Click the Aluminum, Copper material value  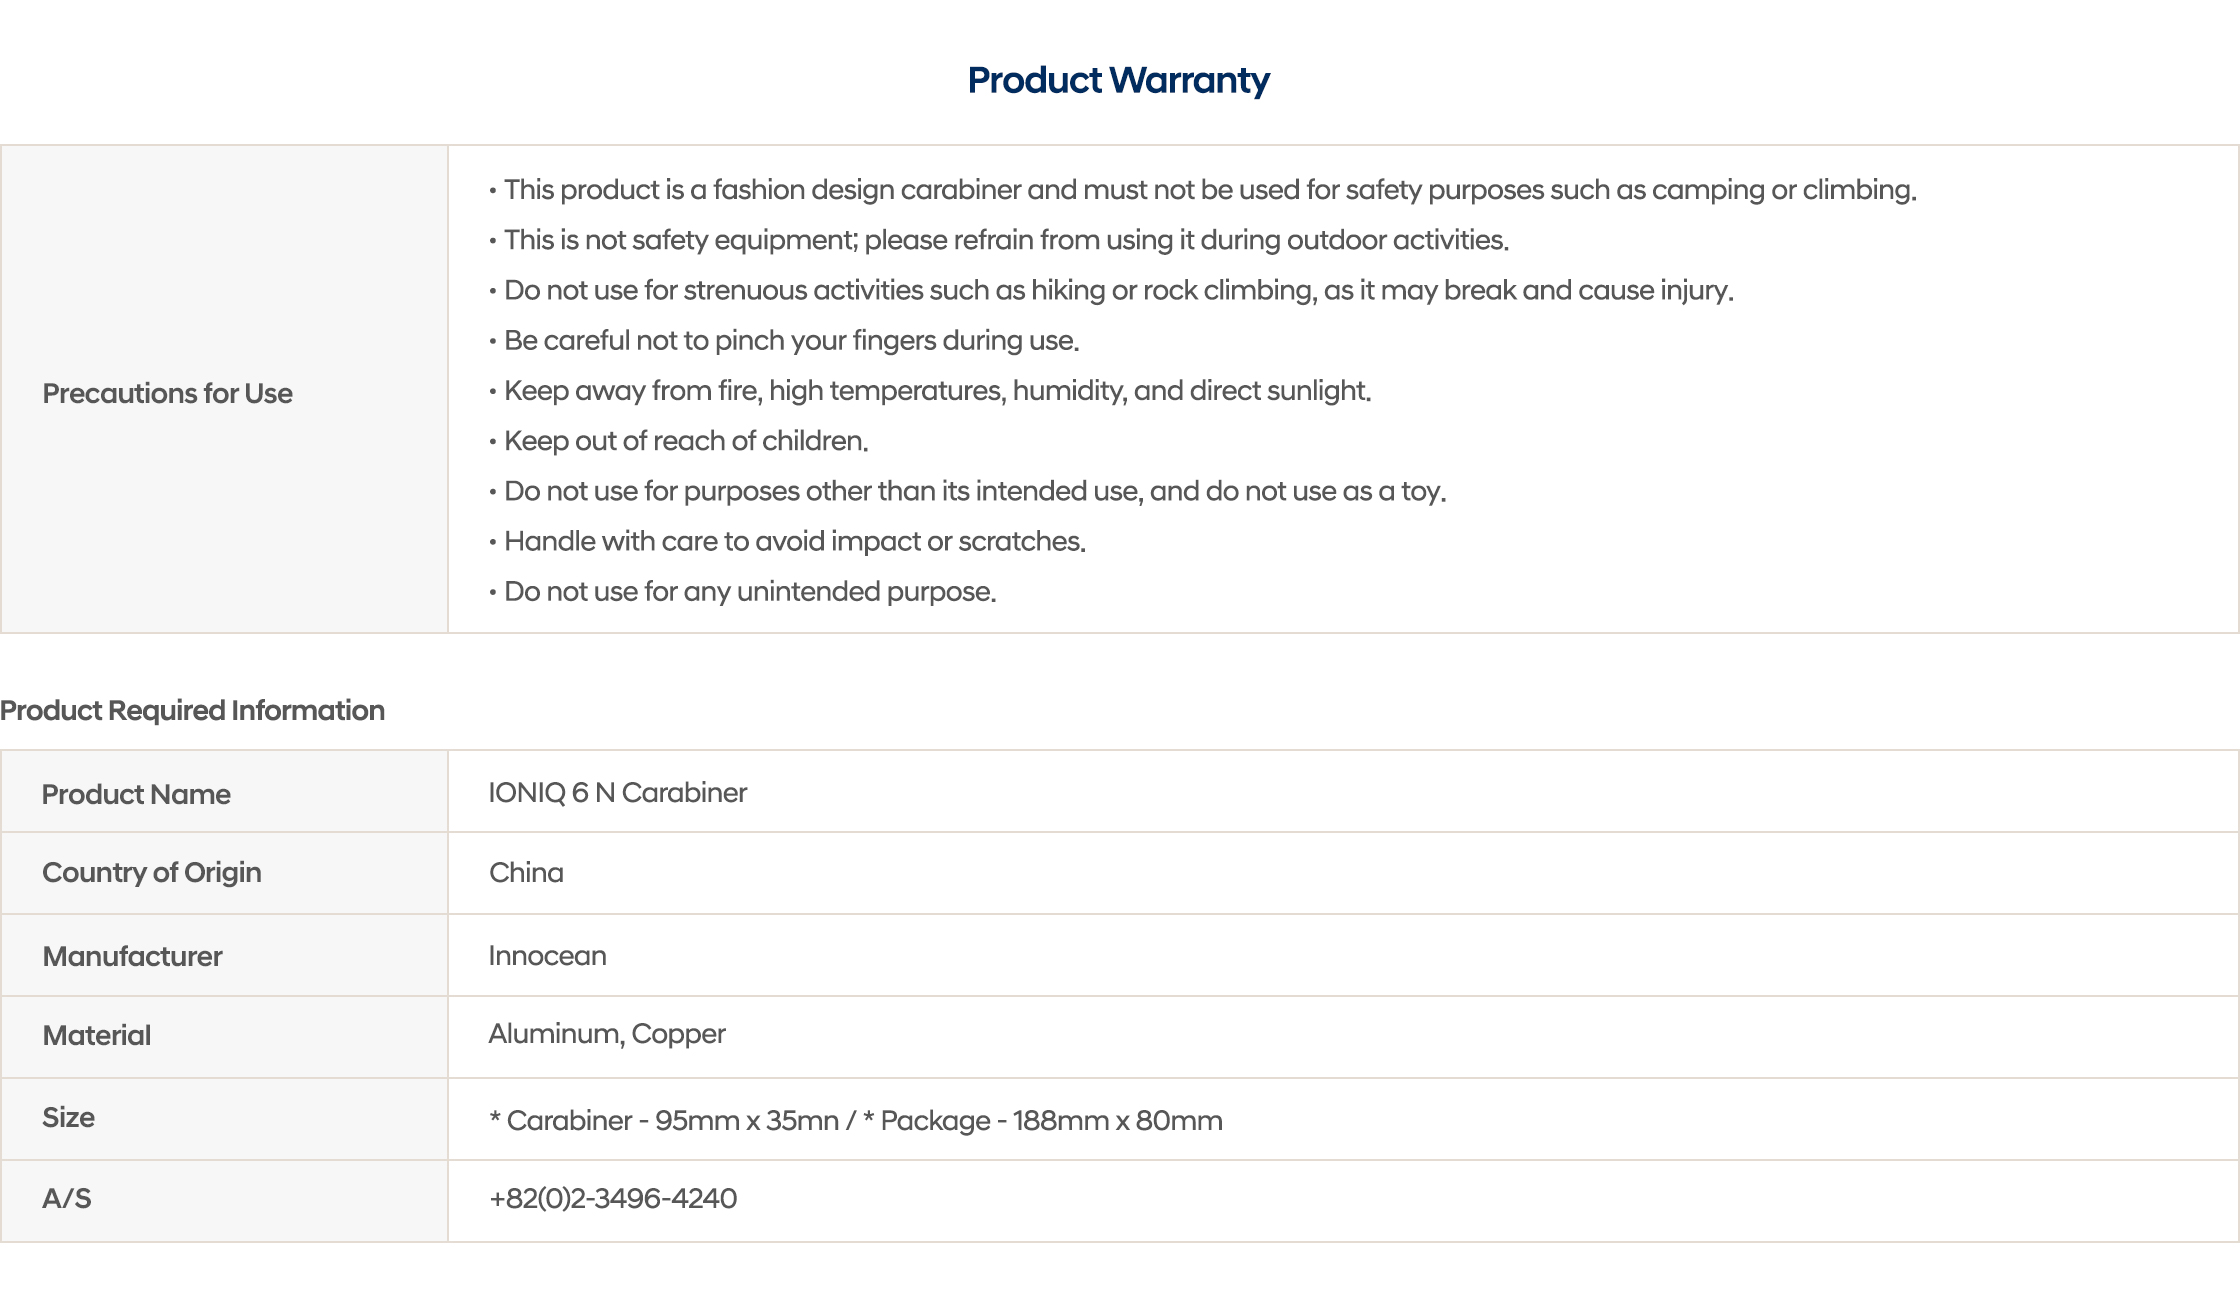point(606,1033)
